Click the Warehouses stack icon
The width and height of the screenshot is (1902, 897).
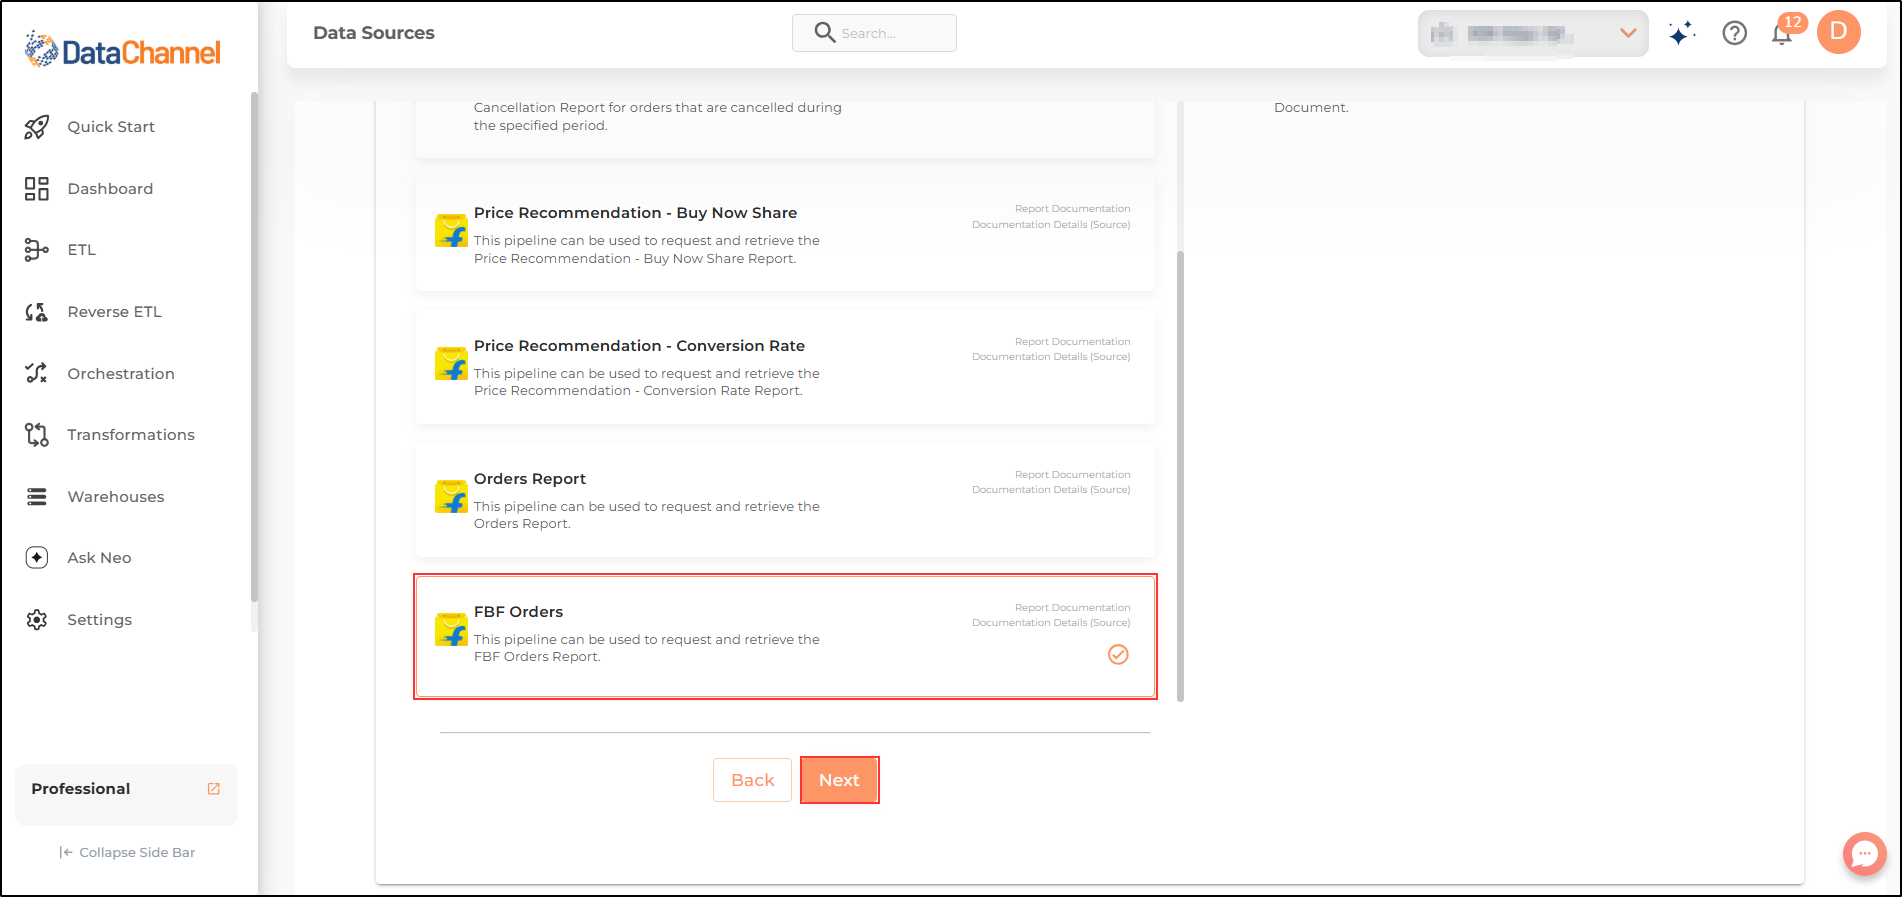click(x=37, y=497)
